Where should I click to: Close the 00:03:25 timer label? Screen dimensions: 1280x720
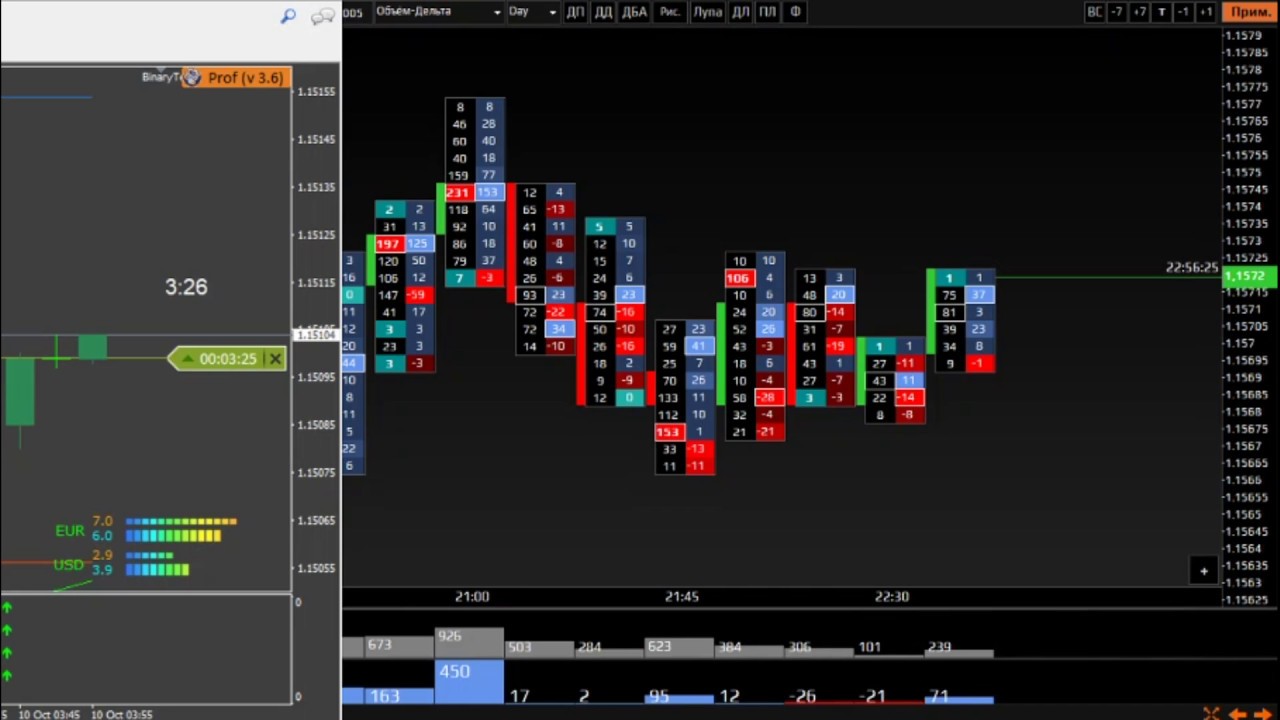[x=275, y=359]
